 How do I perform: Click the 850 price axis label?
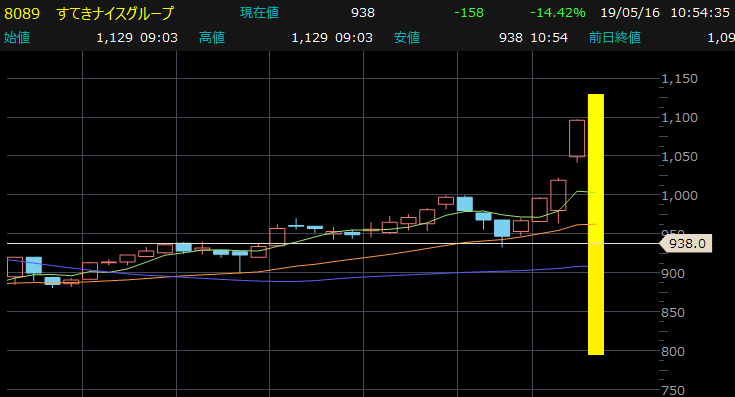pyautogui.click(x=673, y=312)
